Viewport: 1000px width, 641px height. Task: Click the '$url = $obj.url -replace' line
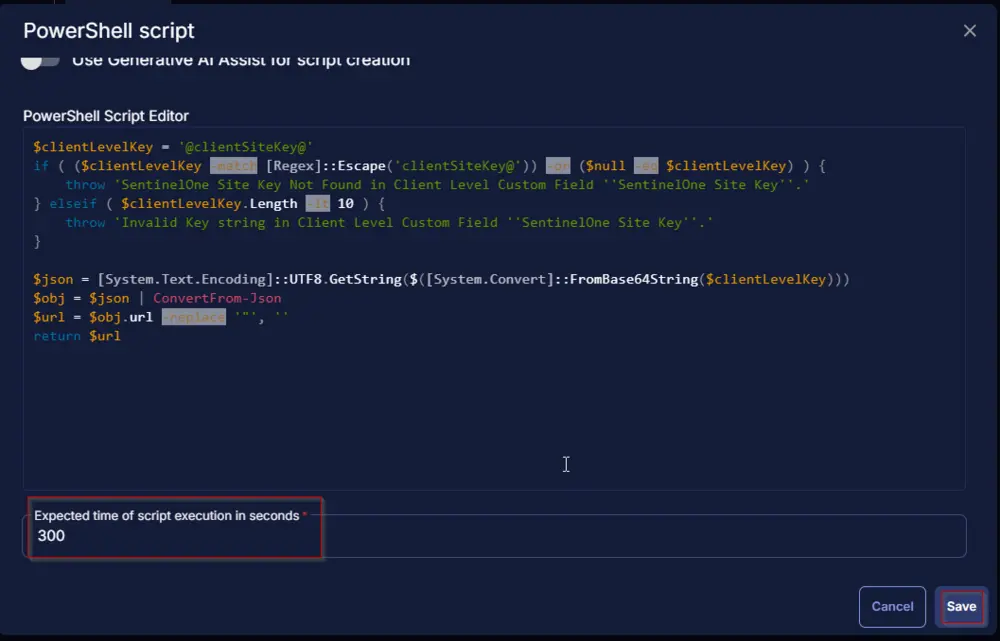(x=161, y=317)
